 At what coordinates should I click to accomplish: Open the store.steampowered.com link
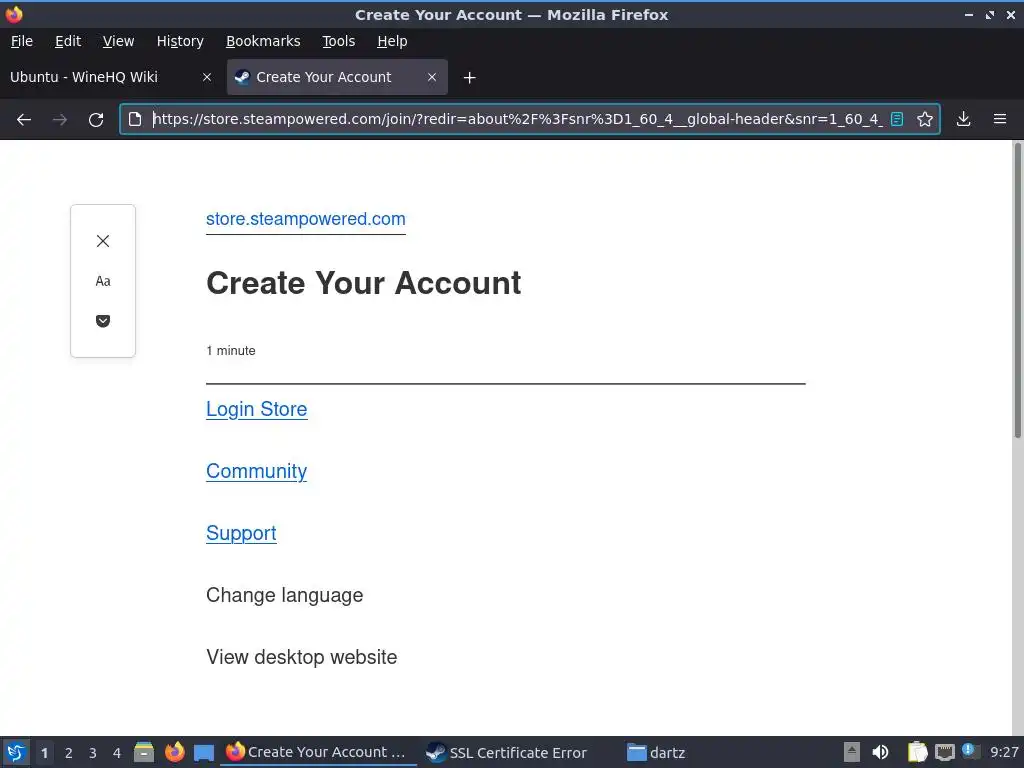(x=306, y=219)
